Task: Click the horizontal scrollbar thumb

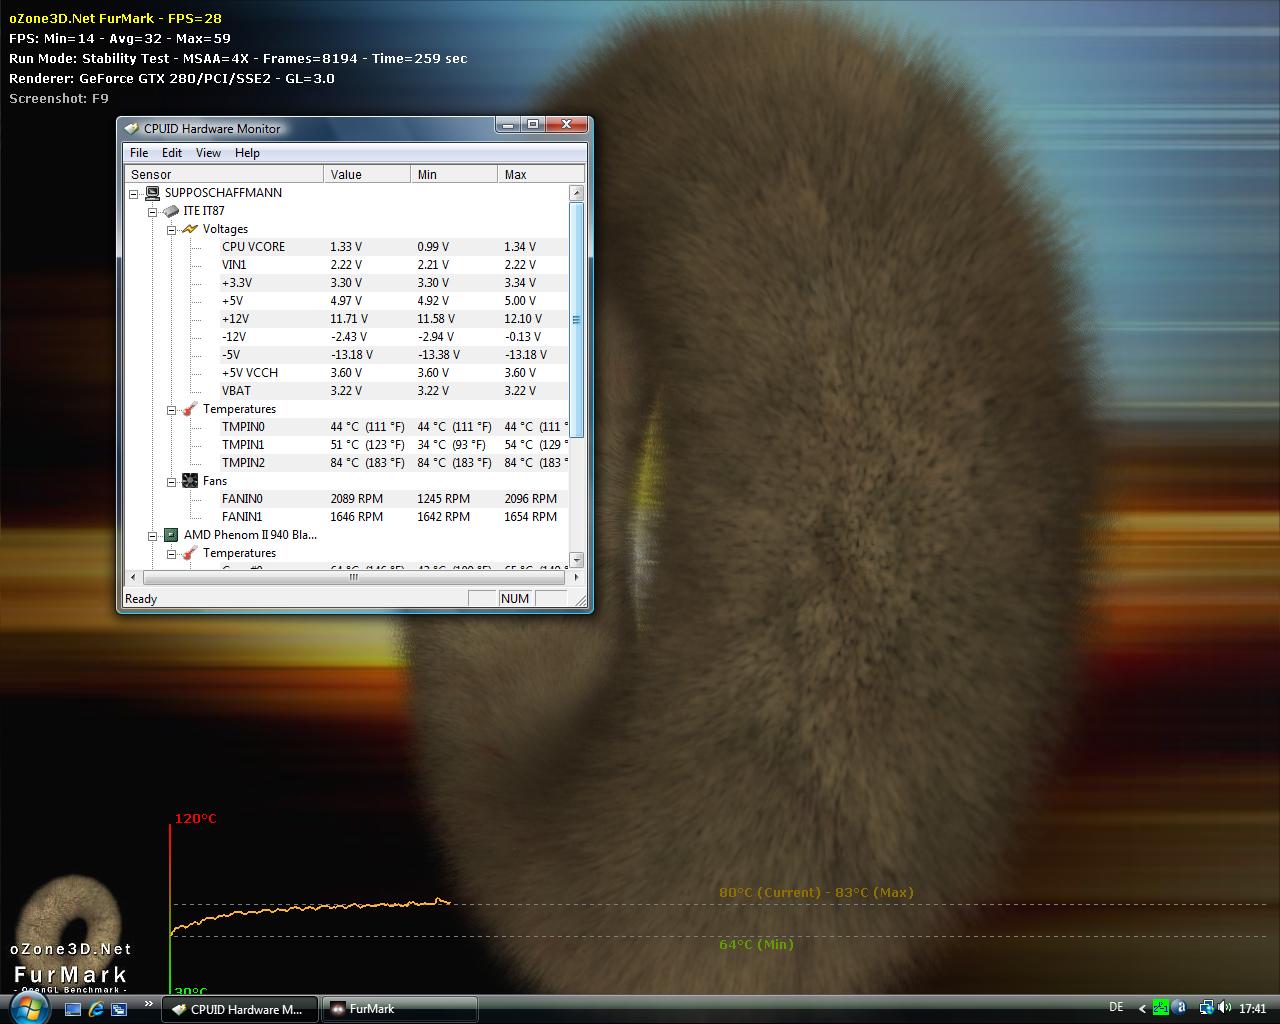Action: click(353, 577)
